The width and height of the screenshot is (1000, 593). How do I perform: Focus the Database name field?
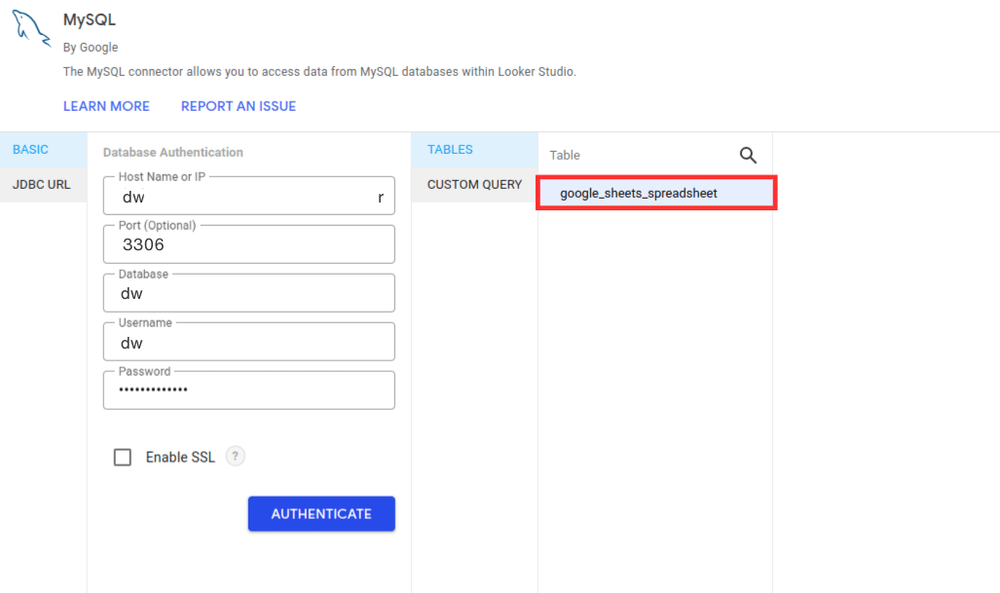pyautogui.click(x=249, y=292)
